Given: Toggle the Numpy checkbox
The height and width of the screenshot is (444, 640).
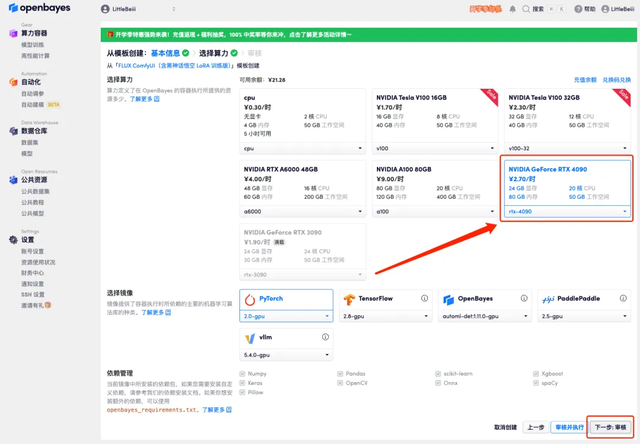Looking at the screenshot, I should [x=242, y=374].
